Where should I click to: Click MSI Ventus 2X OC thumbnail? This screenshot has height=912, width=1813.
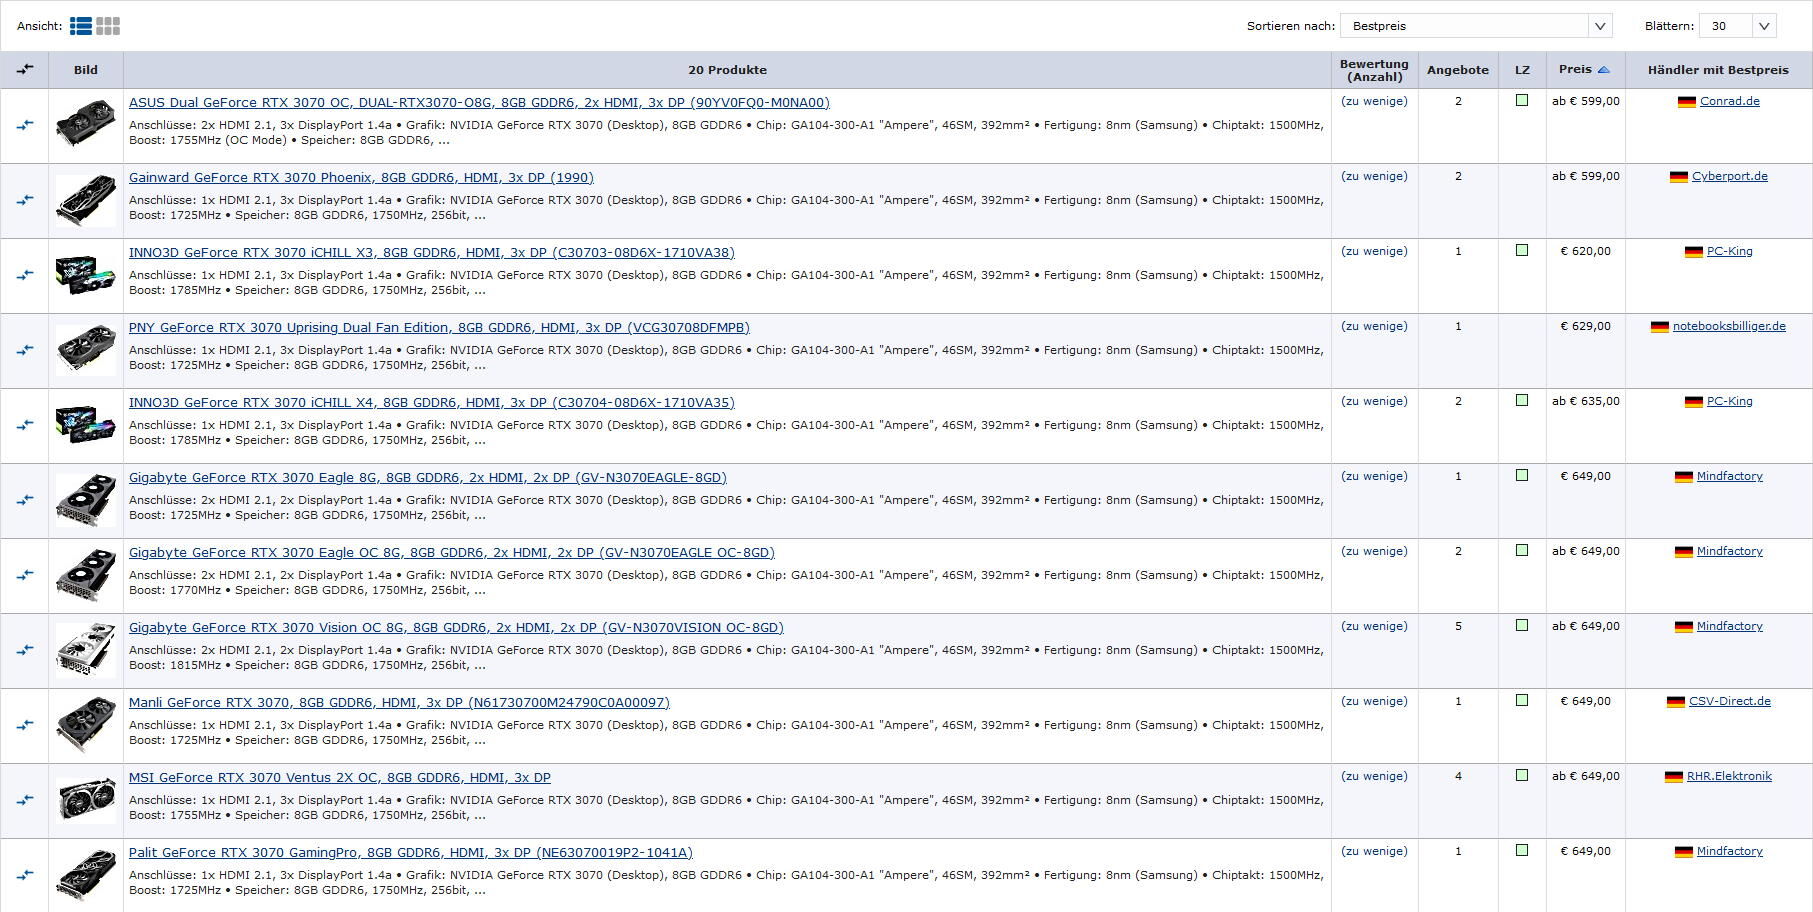(x=86, y=800)
